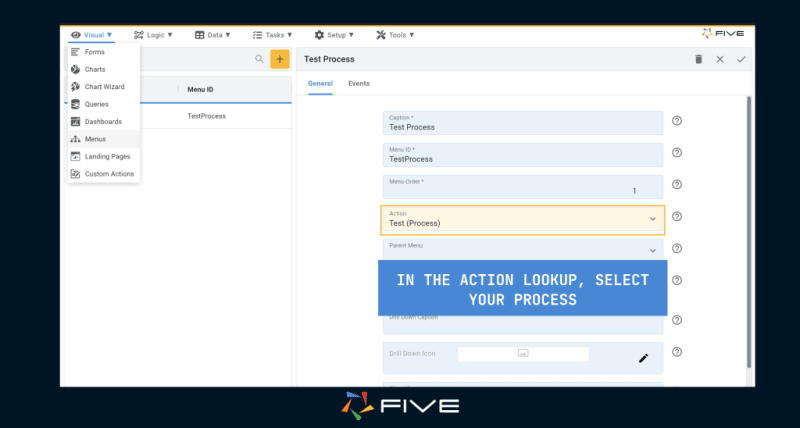The height and width of the screenshot is (428, 800).
Task: Open Landing Pages menu entry
Action: 104,156
